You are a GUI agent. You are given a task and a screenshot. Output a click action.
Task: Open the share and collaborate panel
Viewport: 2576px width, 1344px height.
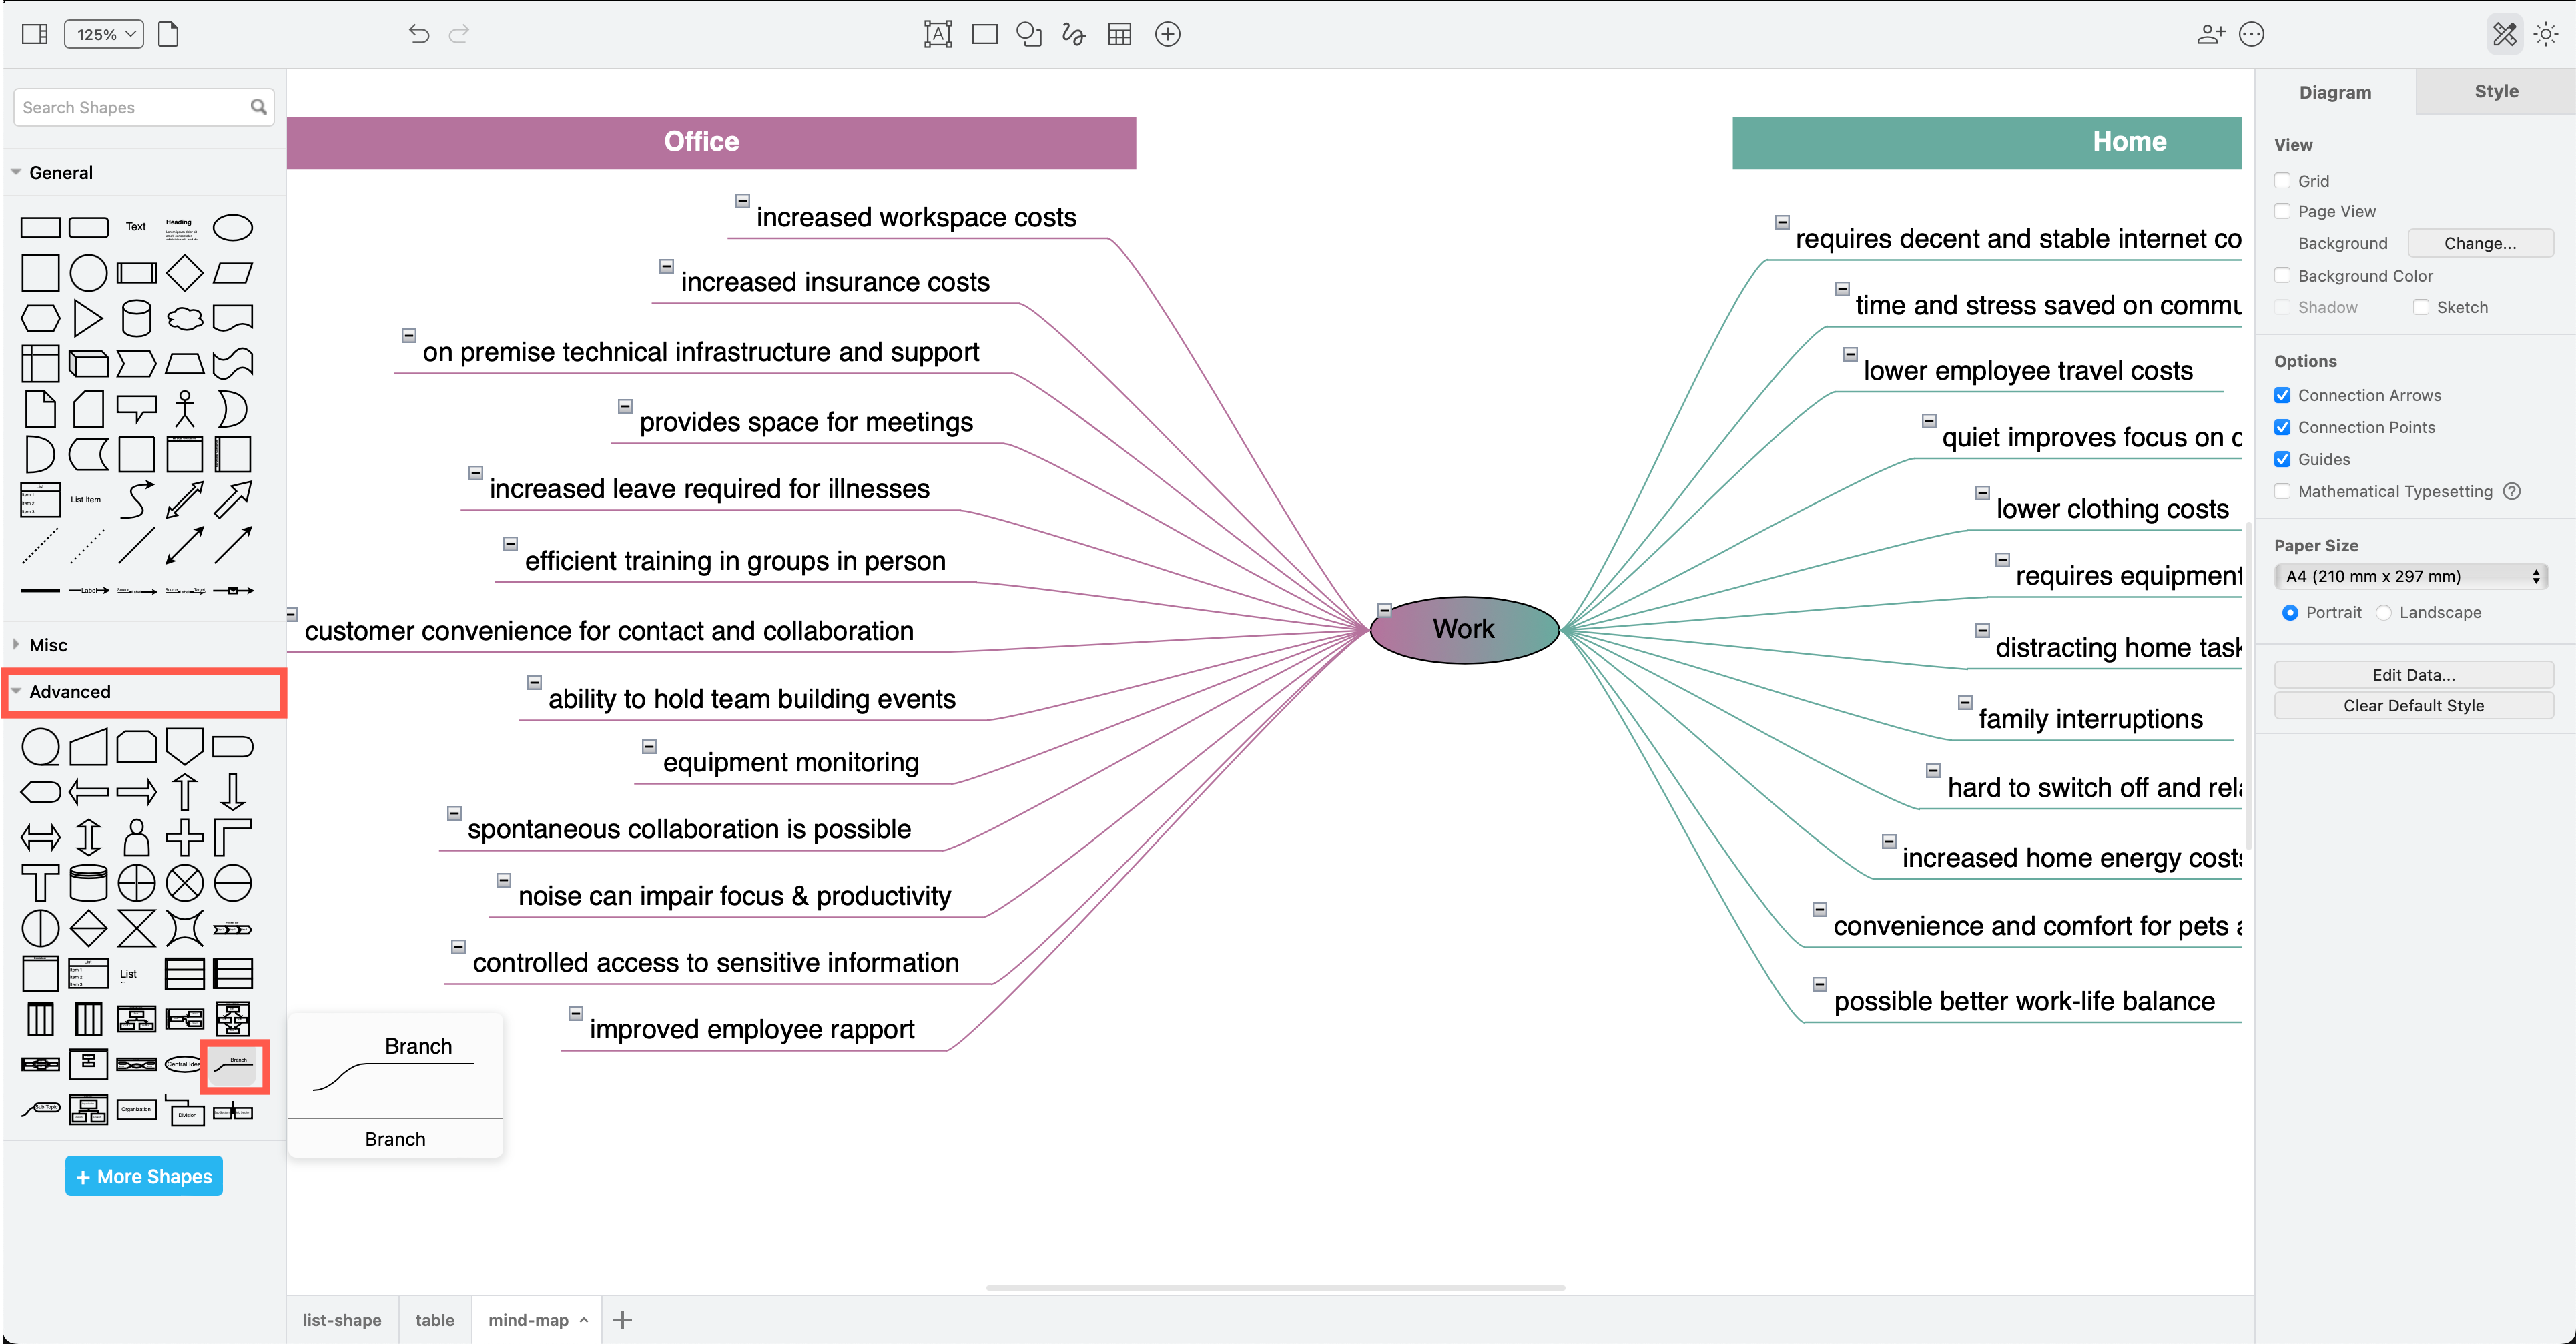2211,33
